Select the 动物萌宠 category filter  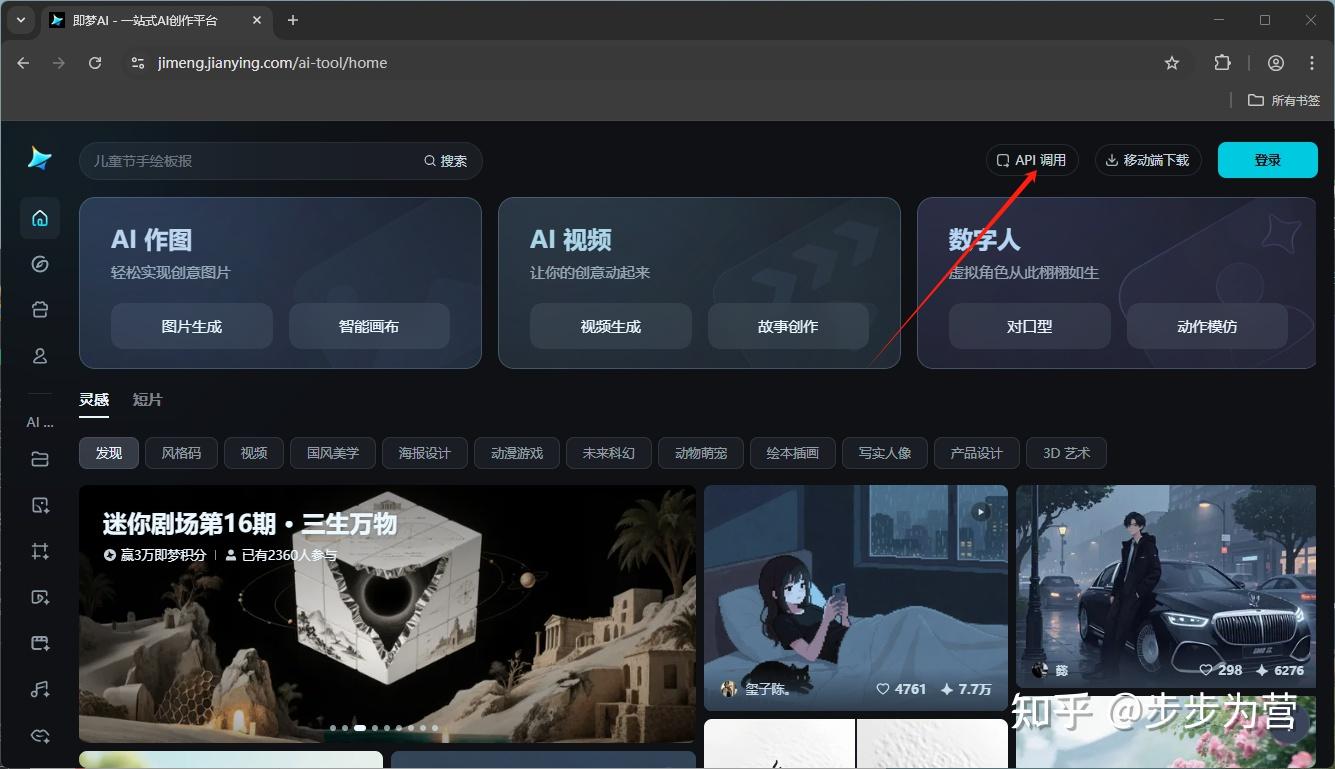click(701, 453)
